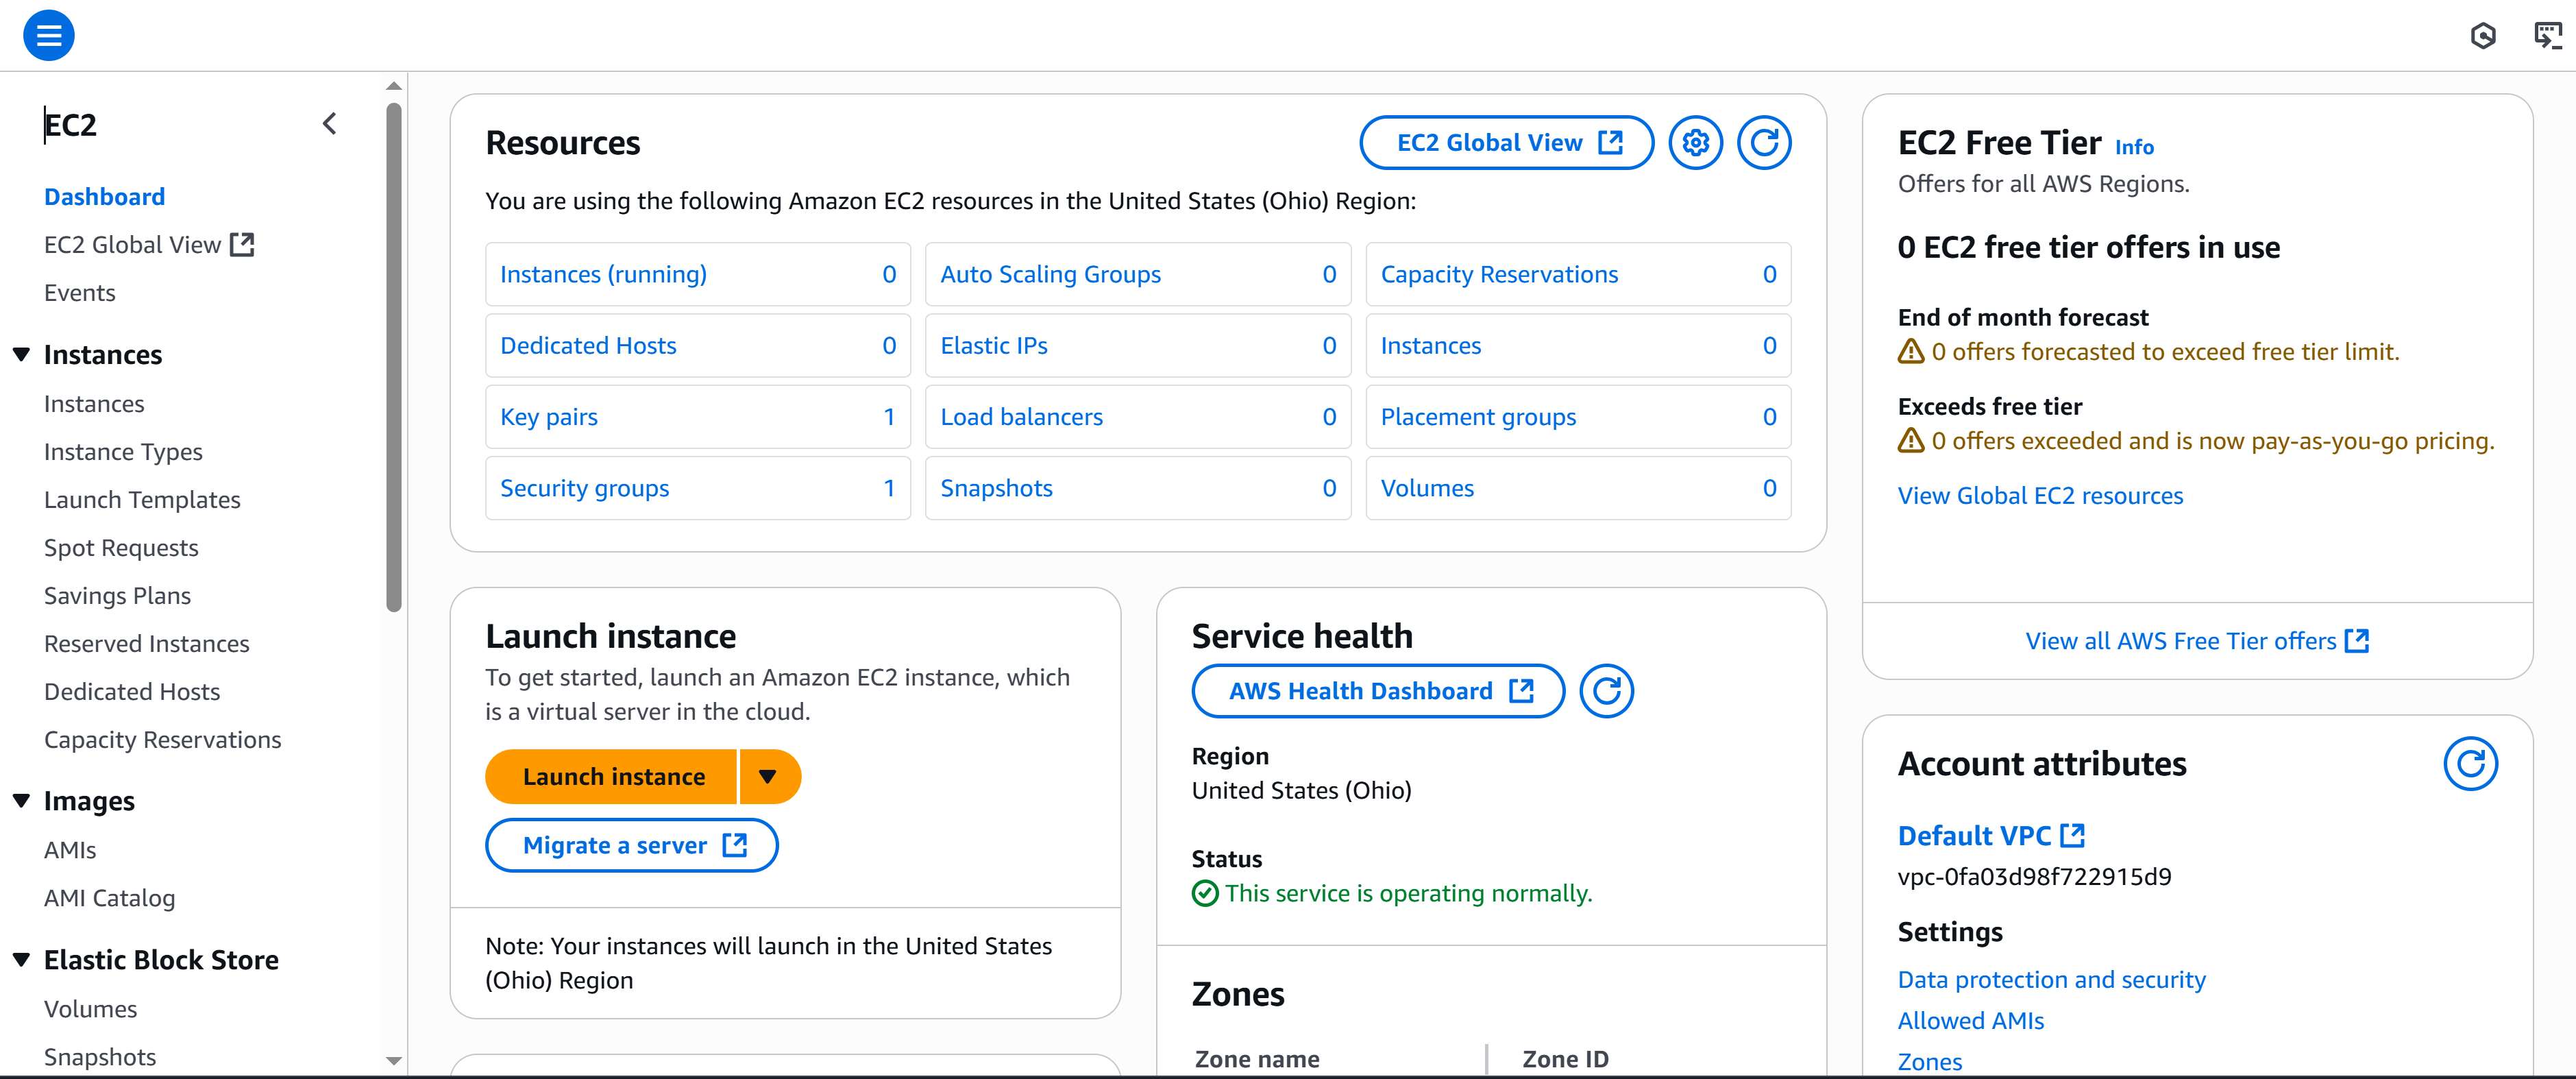
Task: Collapse the EC2 sidebar with chevron
Action: (330, 124)
